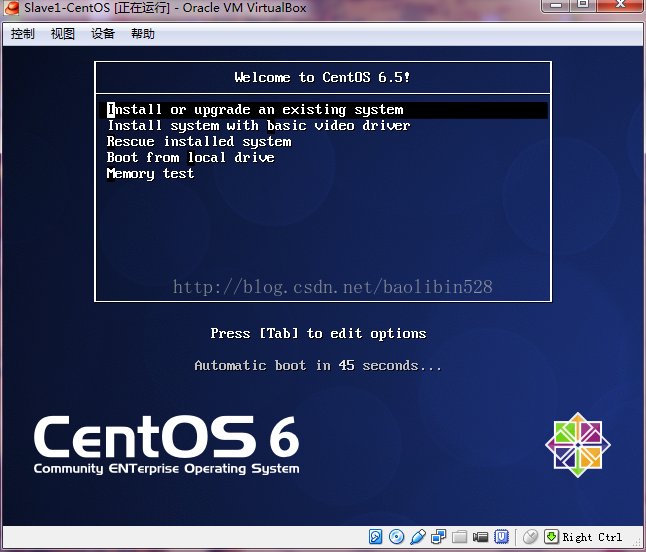Select Boot from local drive

click(x=190, y=157)
